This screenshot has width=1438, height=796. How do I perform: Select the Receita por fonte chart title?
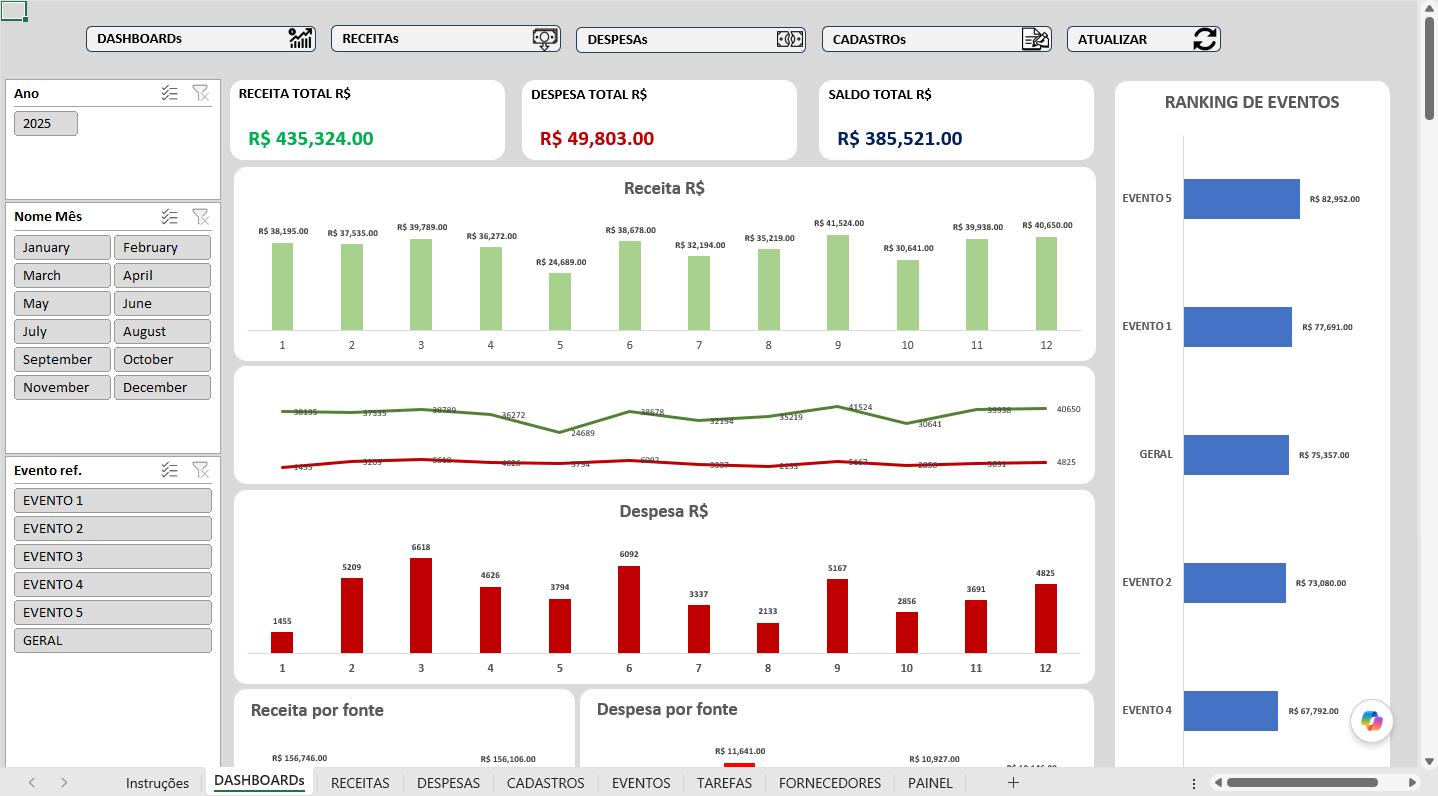click(317, 710)
